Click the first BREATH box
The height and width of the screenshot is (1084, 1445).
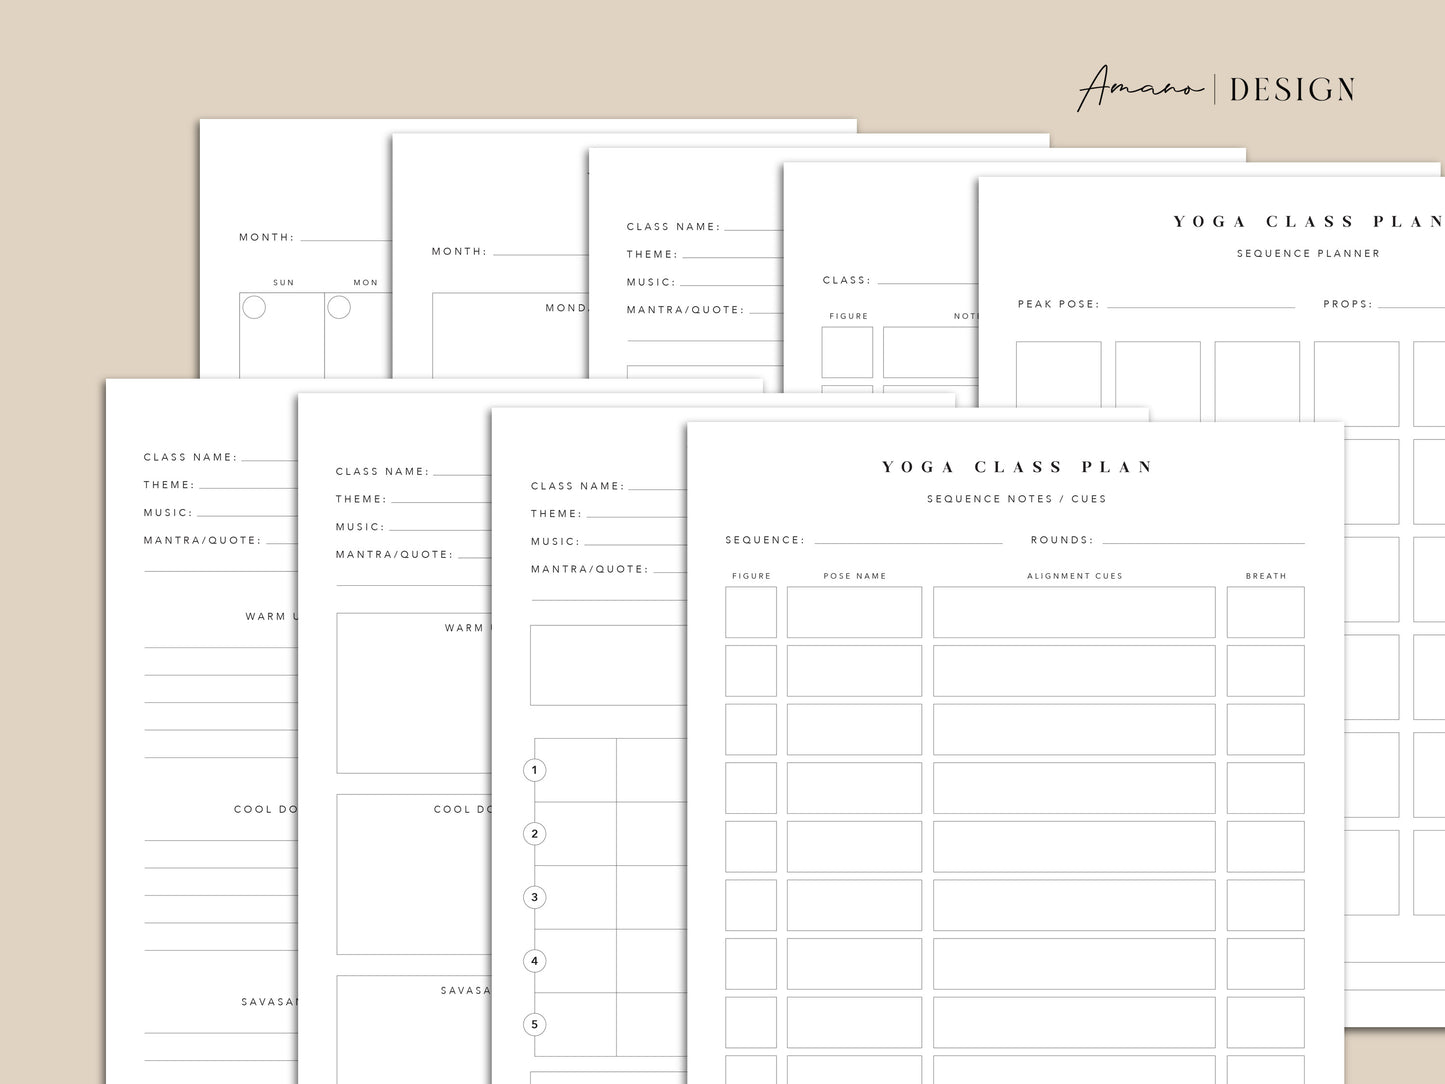[1265, 612]
